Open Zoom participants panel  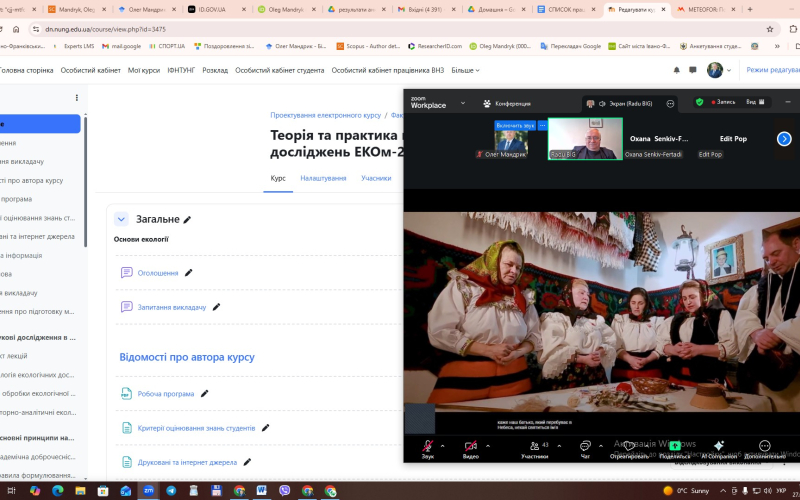point(533,446)
